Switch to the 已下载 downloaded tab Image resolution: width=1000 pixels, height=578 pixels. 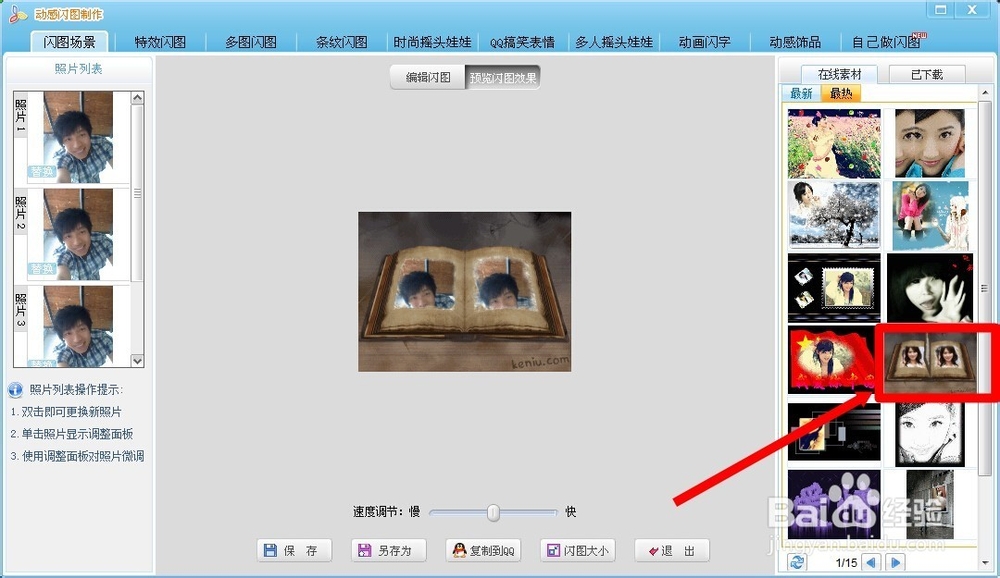coord(925,73)
